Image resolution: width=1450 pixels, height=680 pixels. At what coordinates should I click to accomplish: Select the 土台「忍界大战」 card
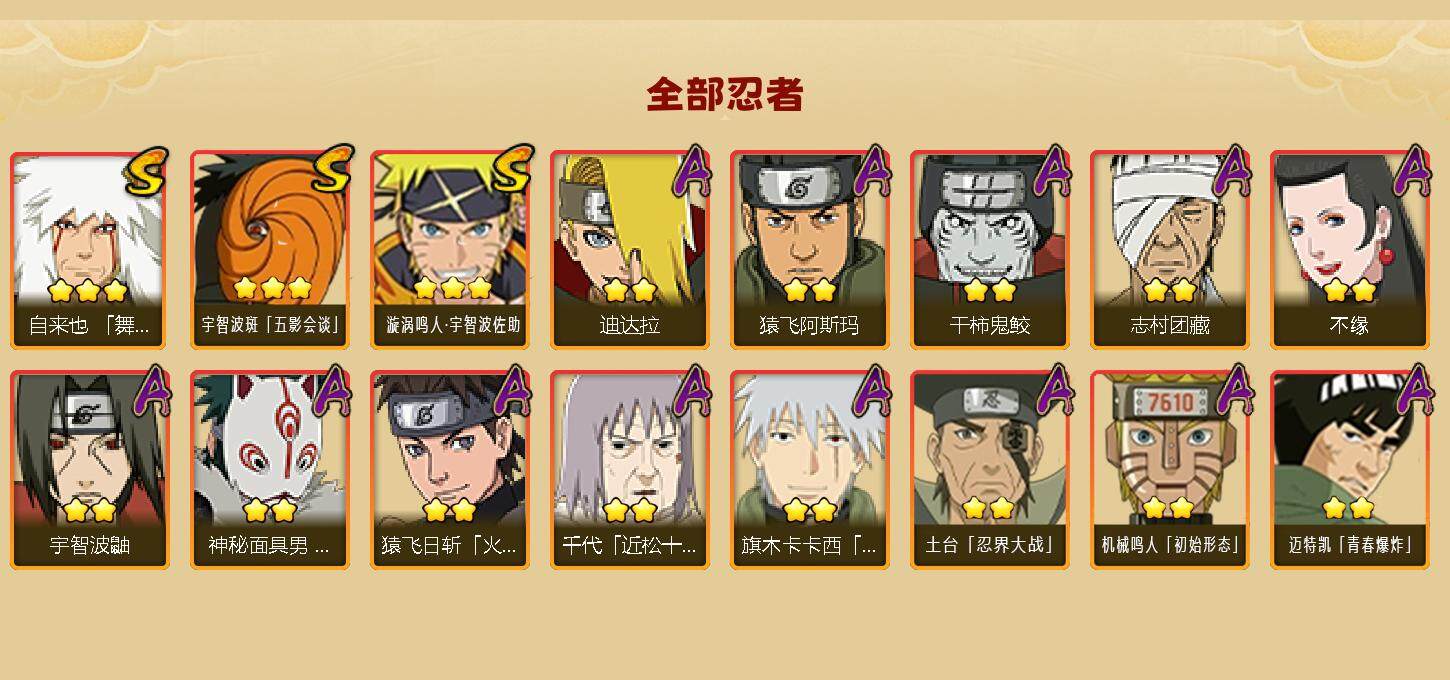tap(990, 470)
